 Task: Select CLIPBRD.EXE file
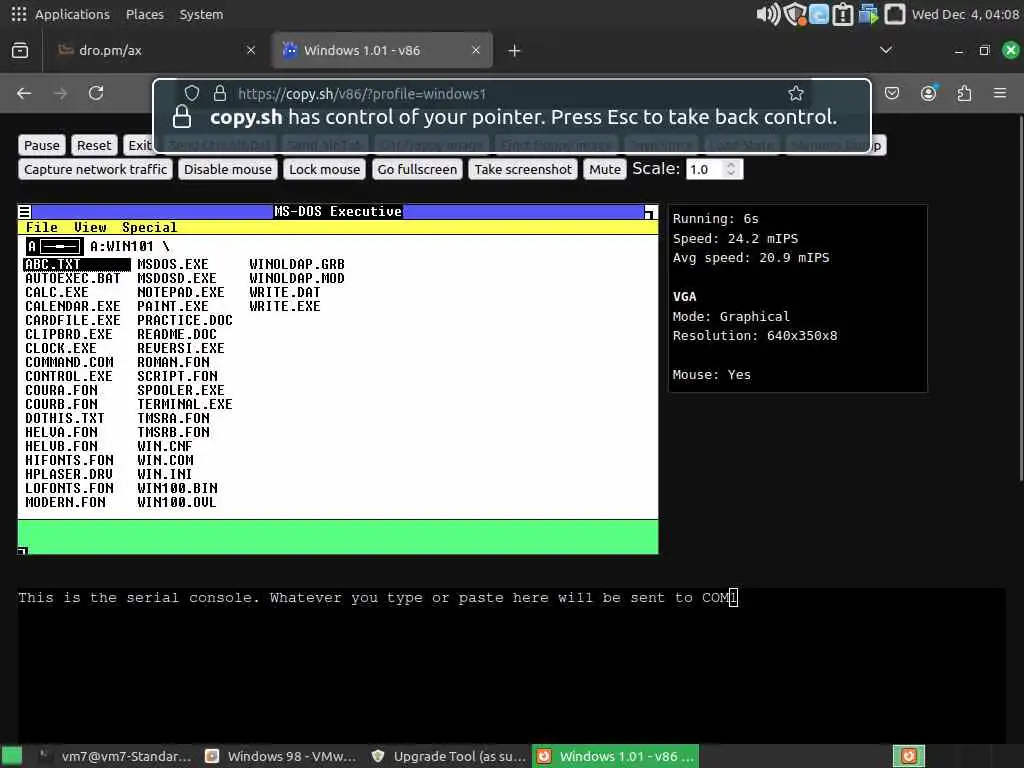[69, 334]
